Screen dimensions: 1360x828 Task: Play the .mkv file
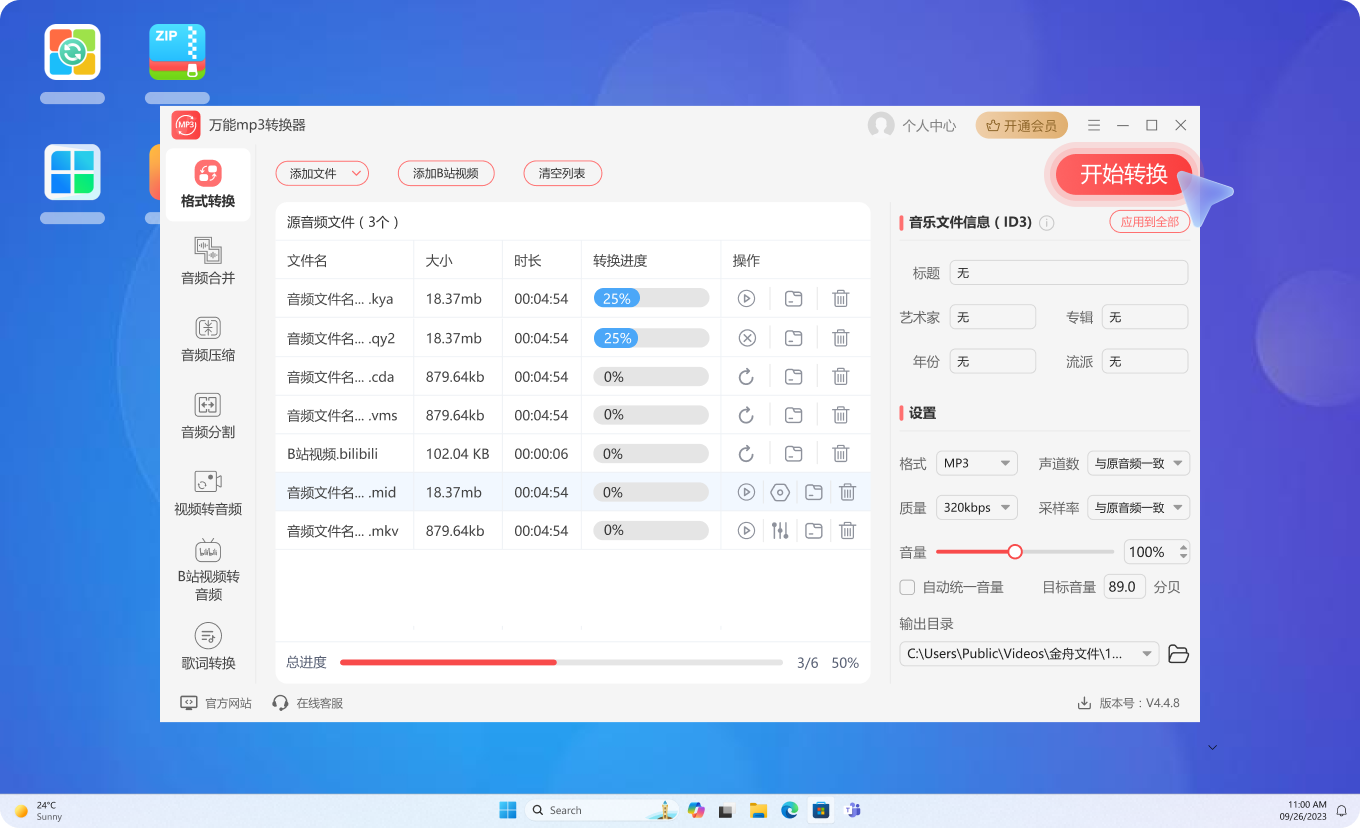[746, 531]
